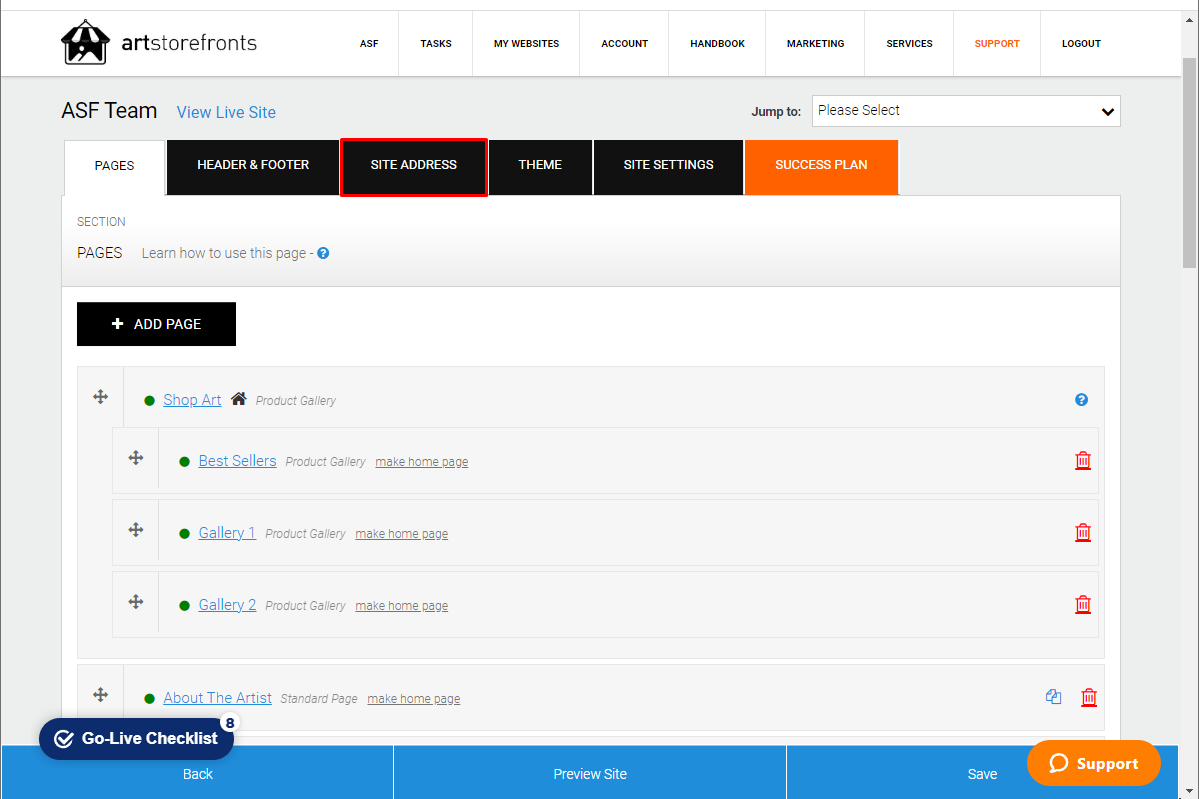This screenshot has width=1199, height=799.
Task: Grab move handle for Shop Art row
Action: [100, 397]
